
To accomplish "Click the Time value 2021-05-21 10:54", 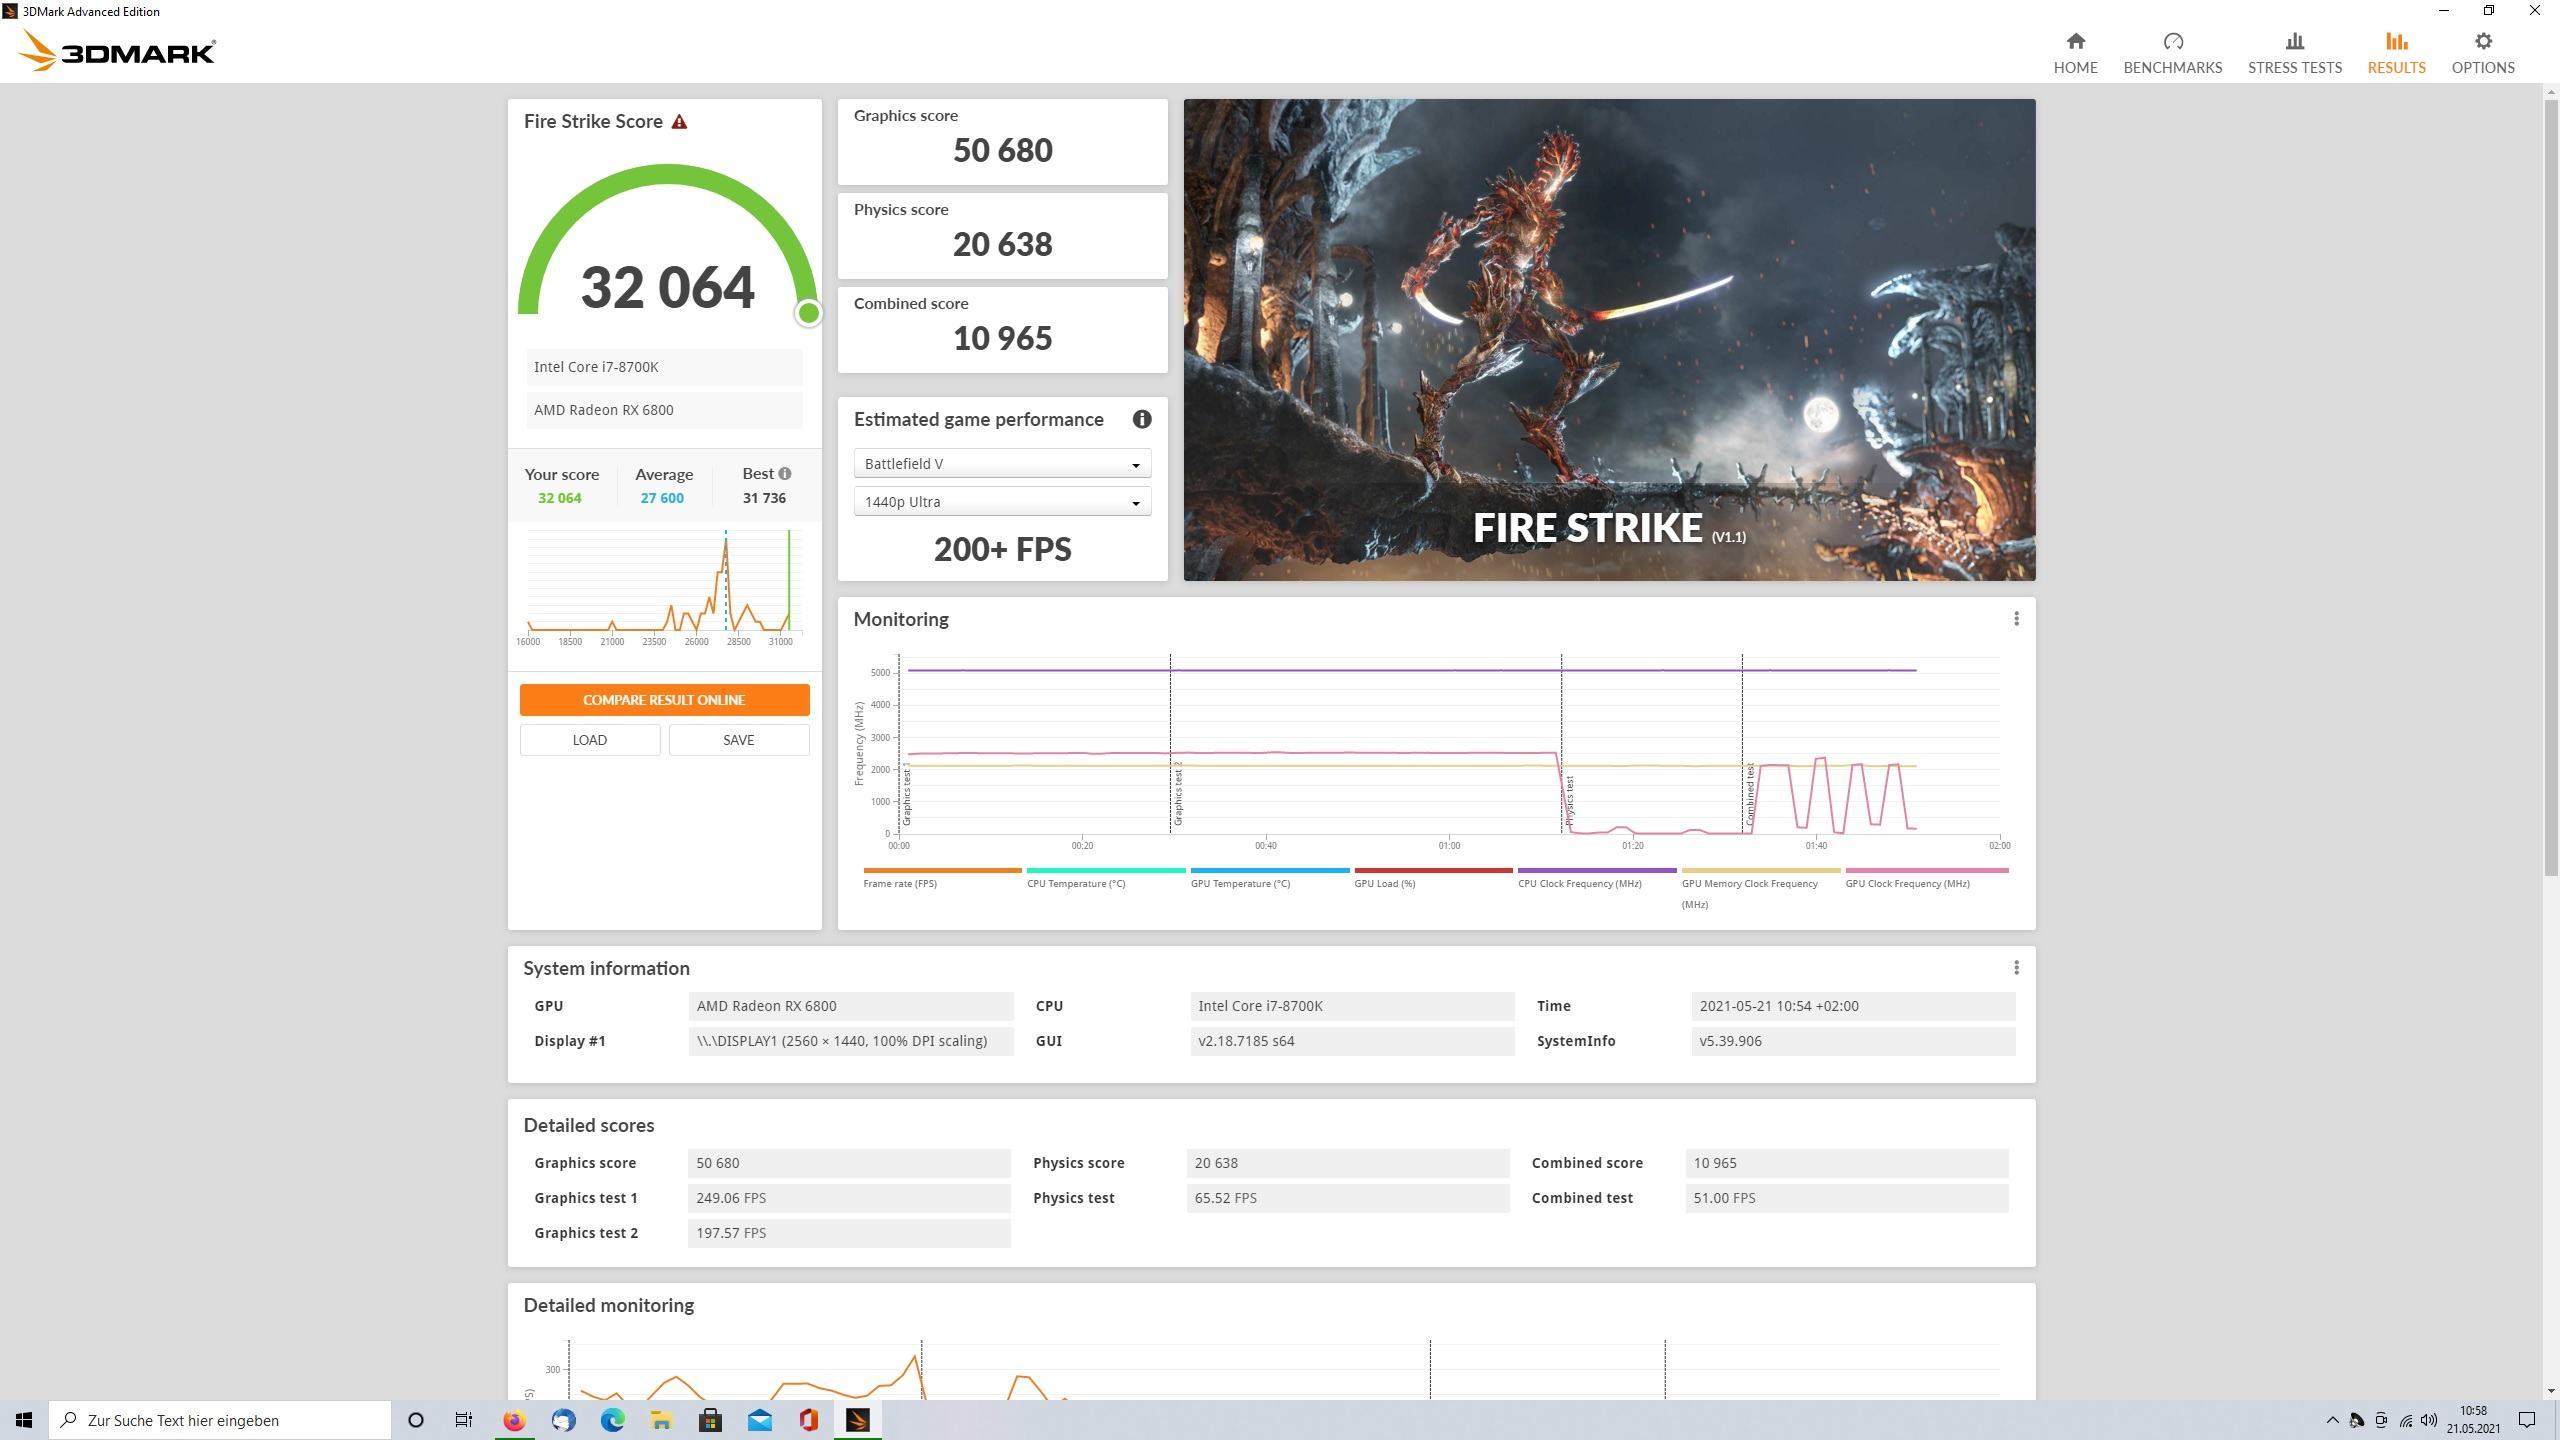I will click(x=1853, y=1006).
